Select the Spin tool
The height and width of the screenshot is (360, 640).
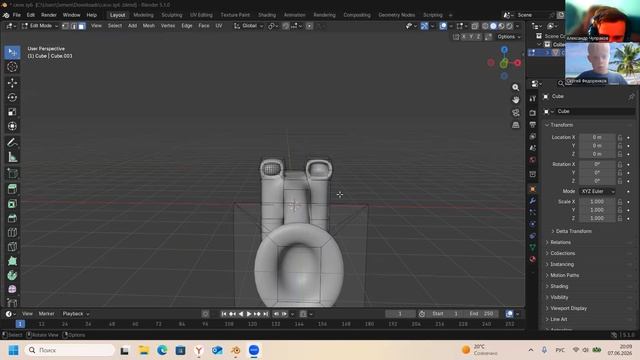coord(12,275)
